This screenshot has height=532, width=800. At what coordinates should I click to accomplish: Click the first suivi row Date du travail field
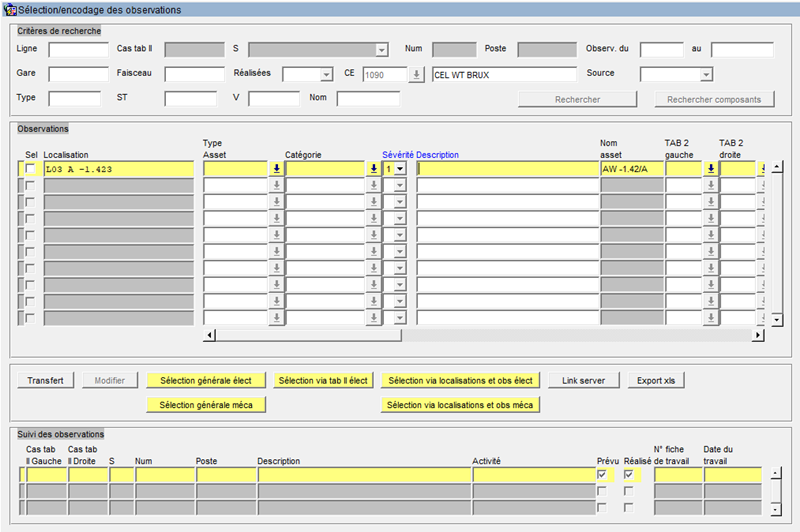(733, 475)
